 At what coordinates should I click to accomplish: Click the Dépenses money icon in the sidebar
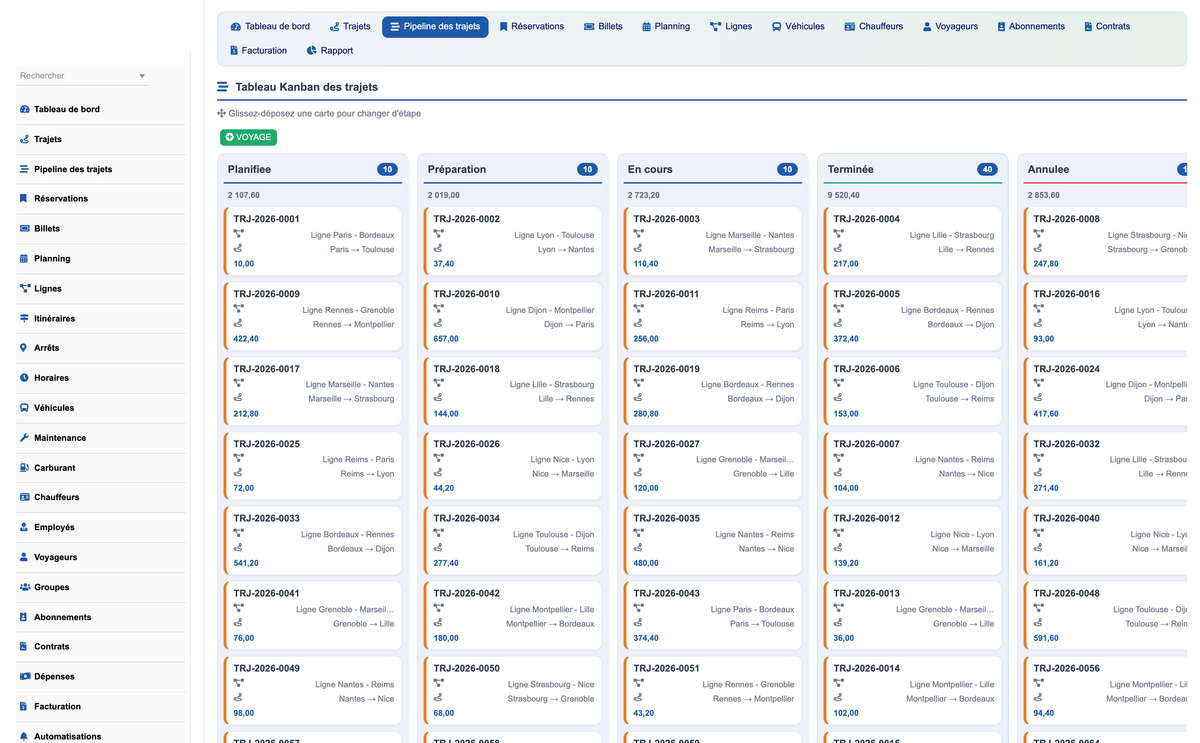24,676
